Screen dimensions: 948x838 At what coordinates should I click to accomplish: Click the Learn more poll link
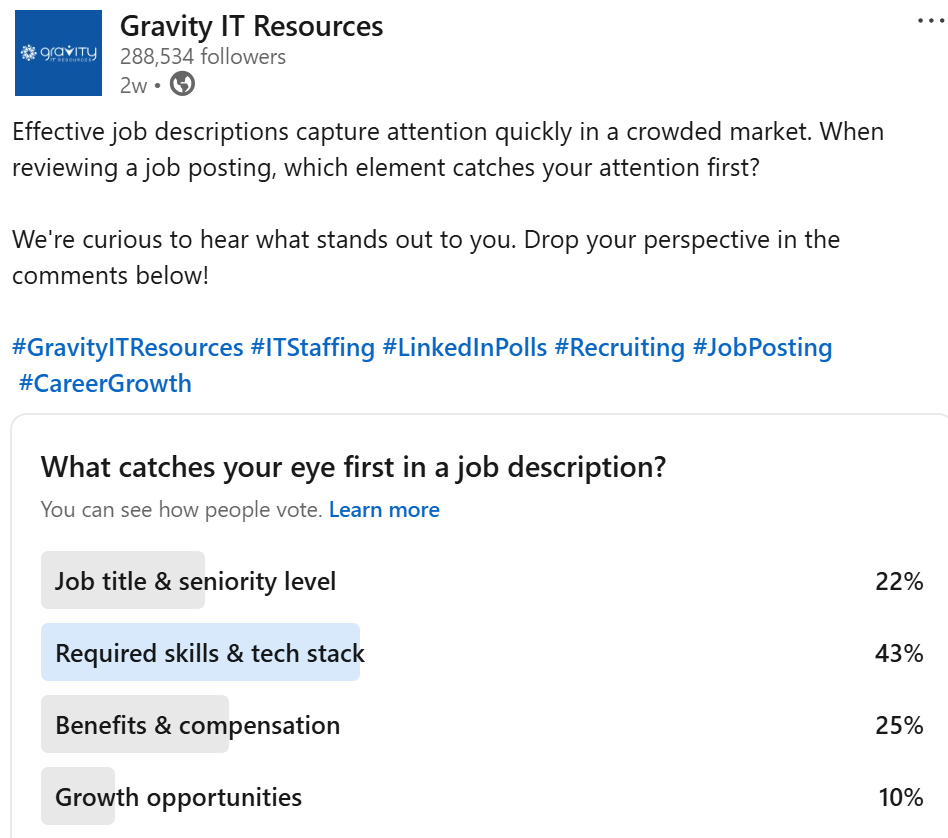[x=384, y=510]
